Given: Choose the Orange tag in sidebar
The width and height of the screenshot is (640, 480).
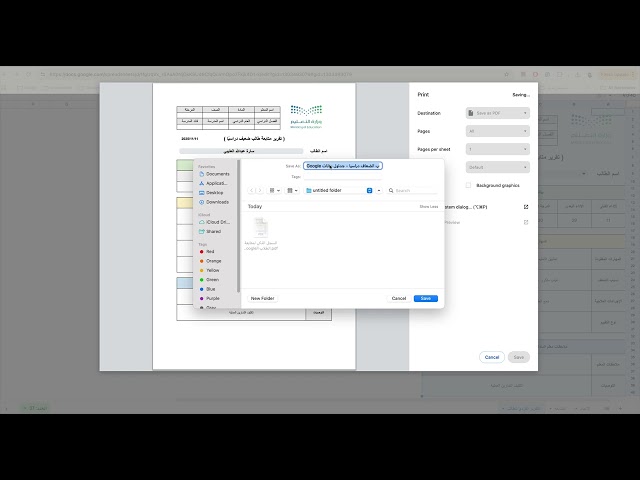Looking at the screenshot, I should (x=210, y=261).
